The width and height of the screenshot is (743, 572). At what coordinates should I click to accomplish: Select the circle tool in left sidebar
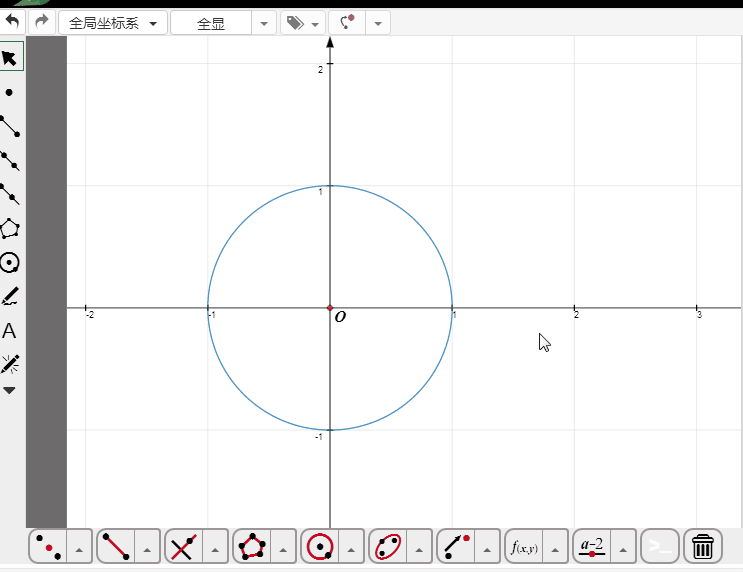(x=10, y=263)
